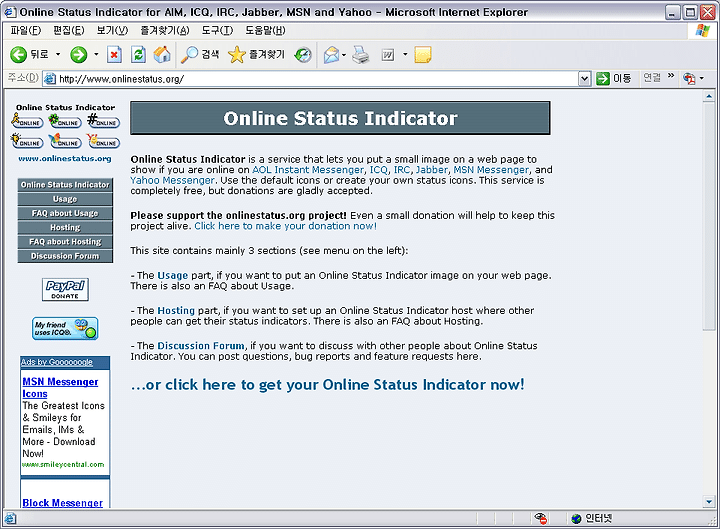This screenshot has height=529, width=720.
Task: Select the FAQ about Hosting sidebar button
Action: (65, 242)
